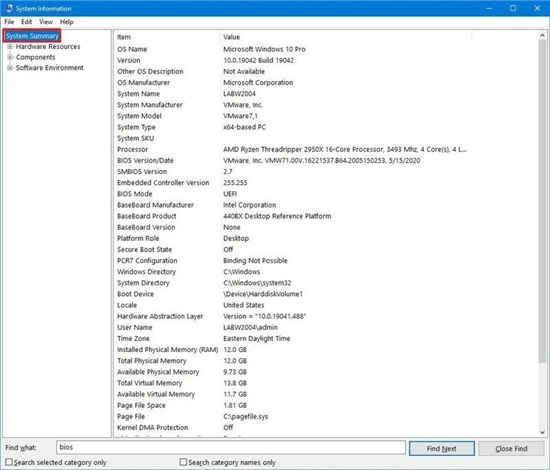The width and height of the screenshot is (550, 470).
Task: Select the PCR7 Configuration row
Action: click(326, 261)
